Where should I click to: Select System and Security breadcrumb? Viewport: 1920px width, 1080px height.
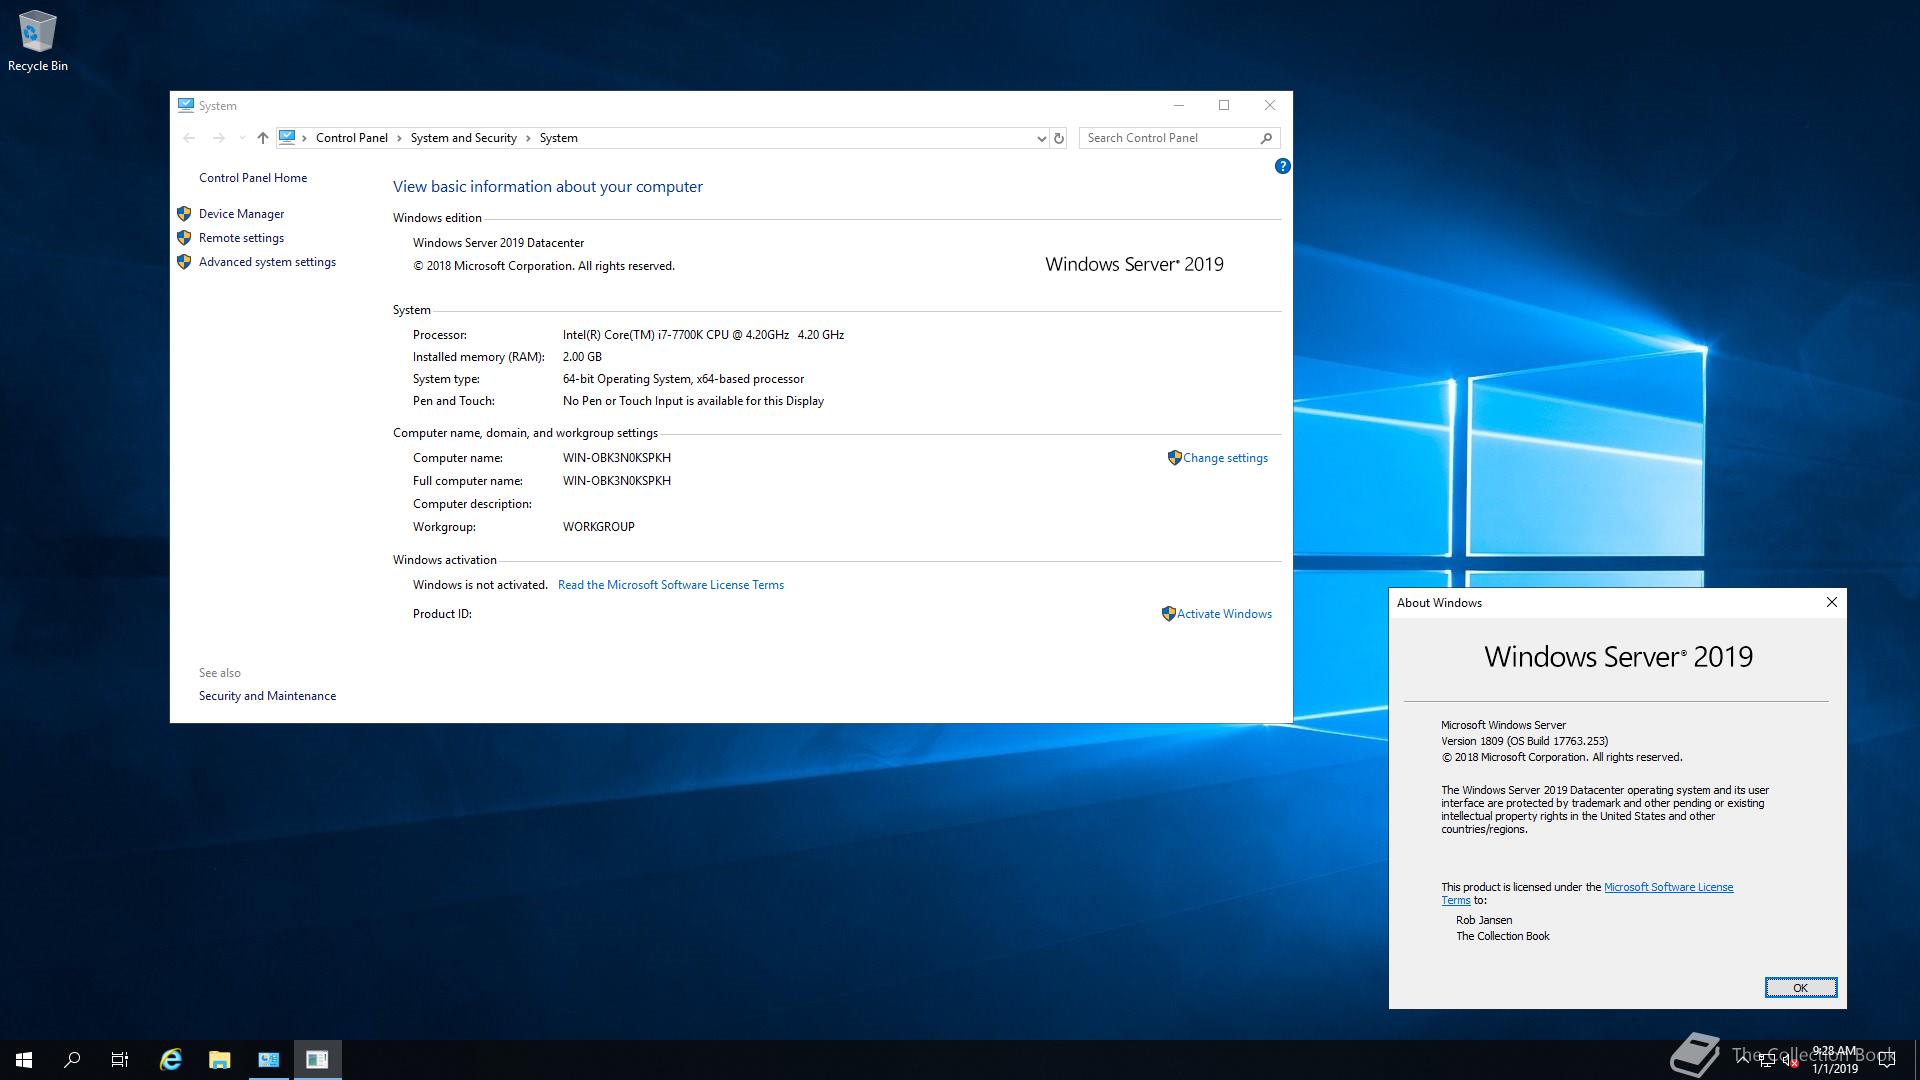463,138
